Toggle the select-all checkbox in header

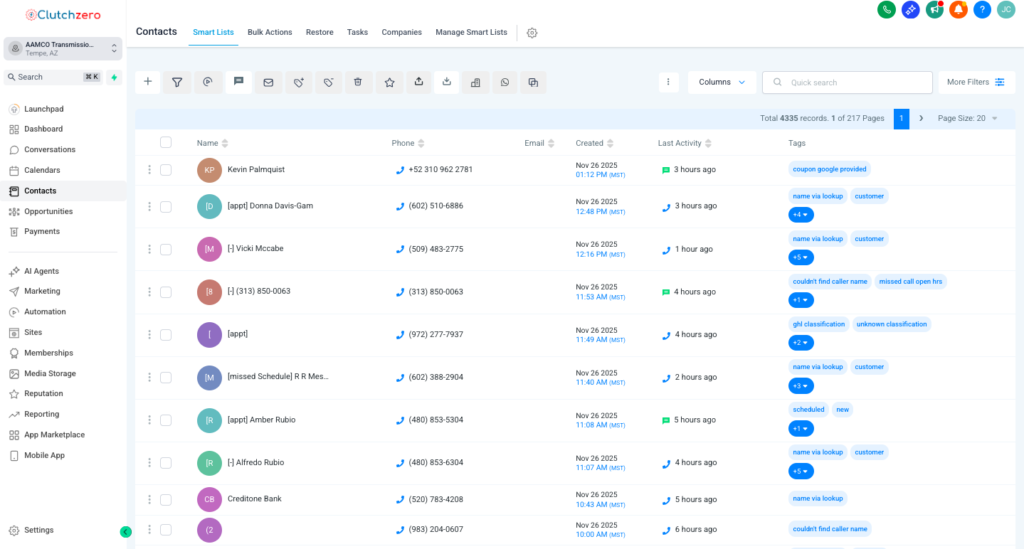coord(166,143)
